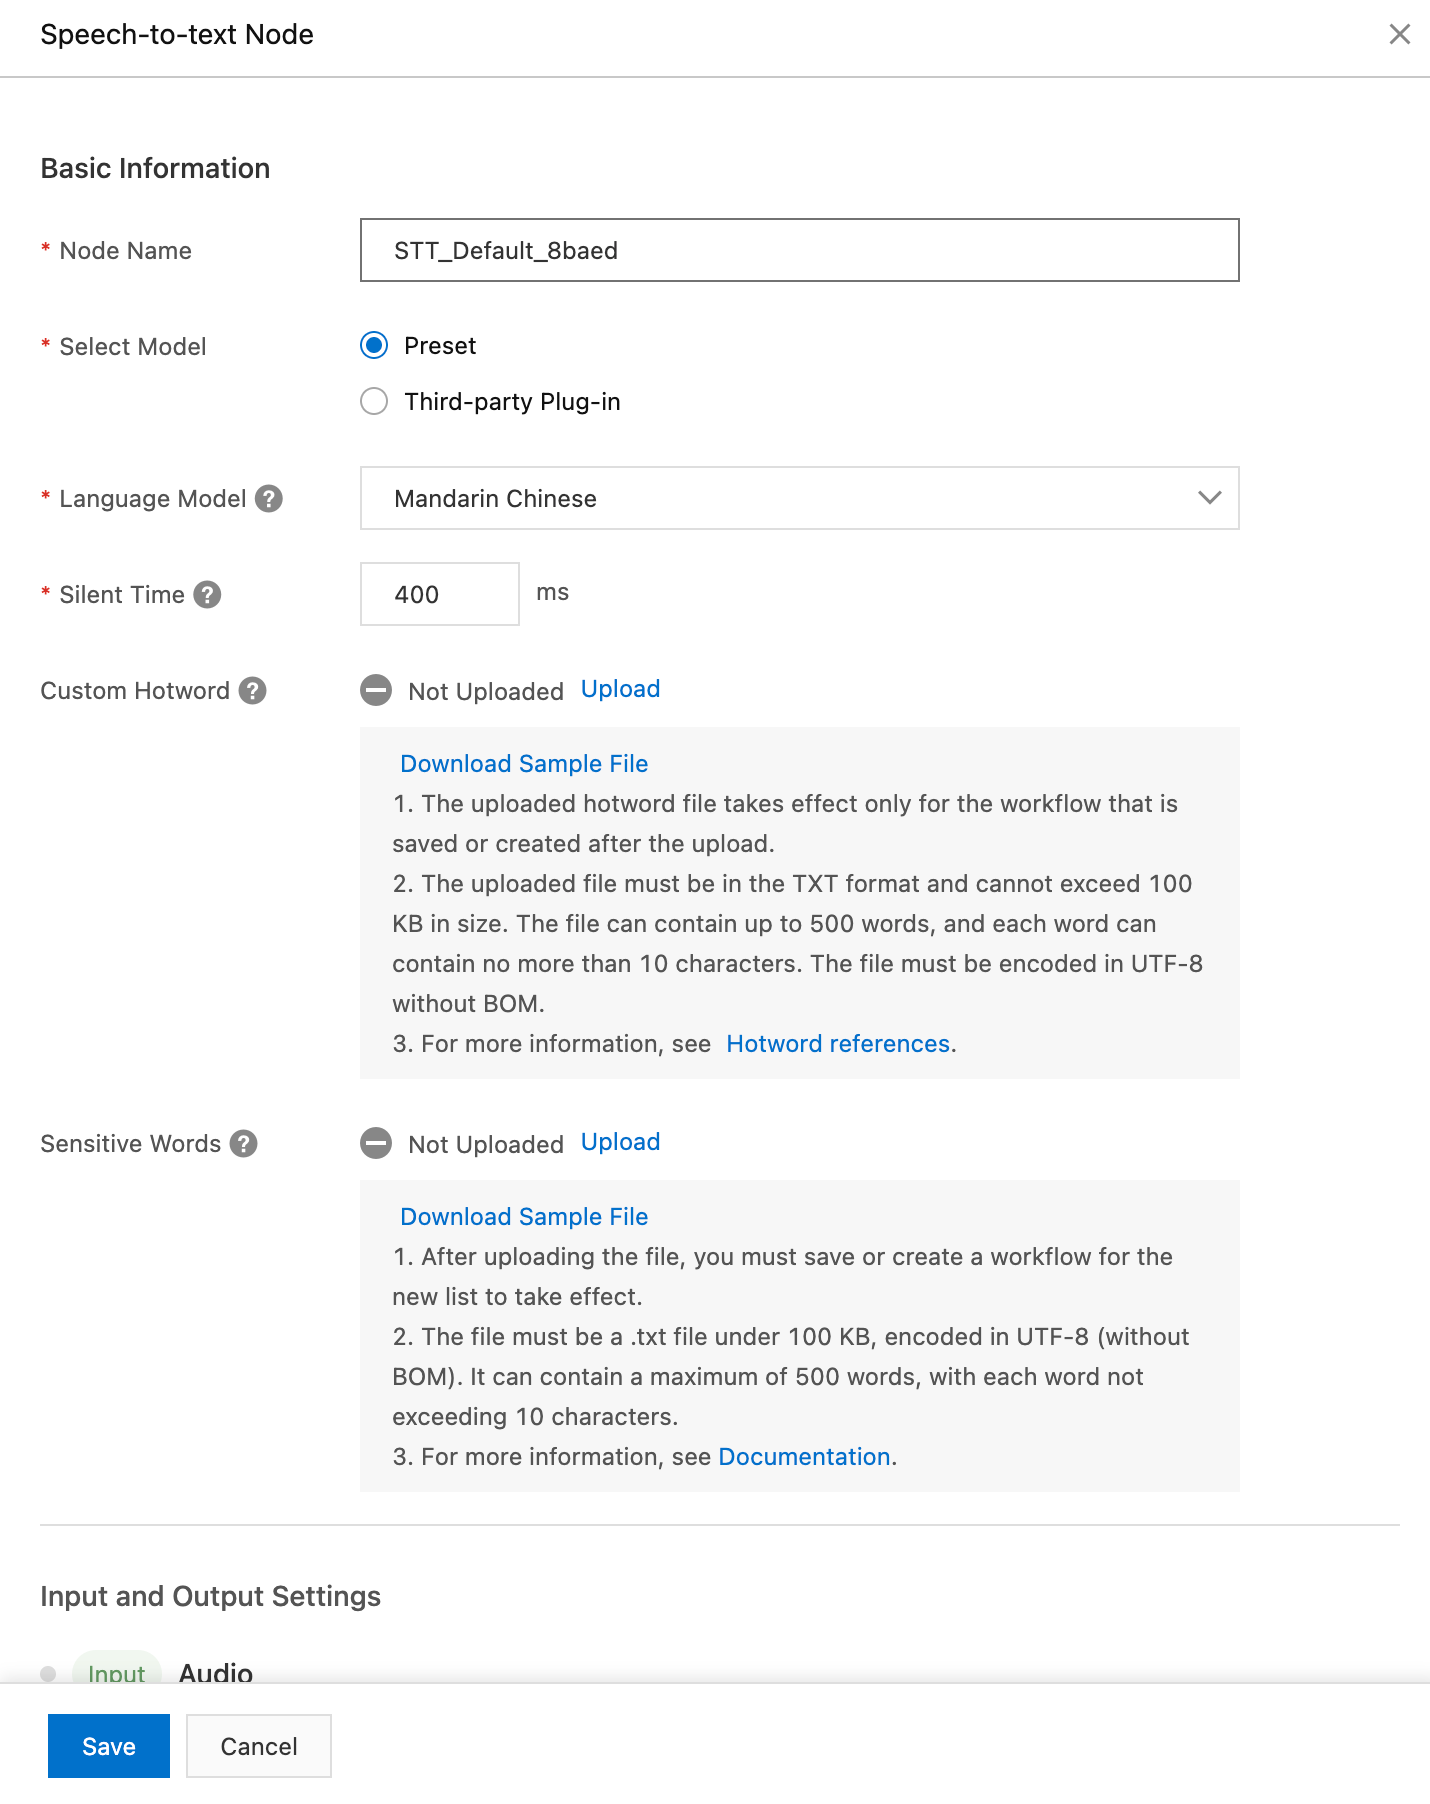This screenshot has height=1804, width=1430.
Task: Download the Custom Hotword sample file
Action: click(524, 764)
